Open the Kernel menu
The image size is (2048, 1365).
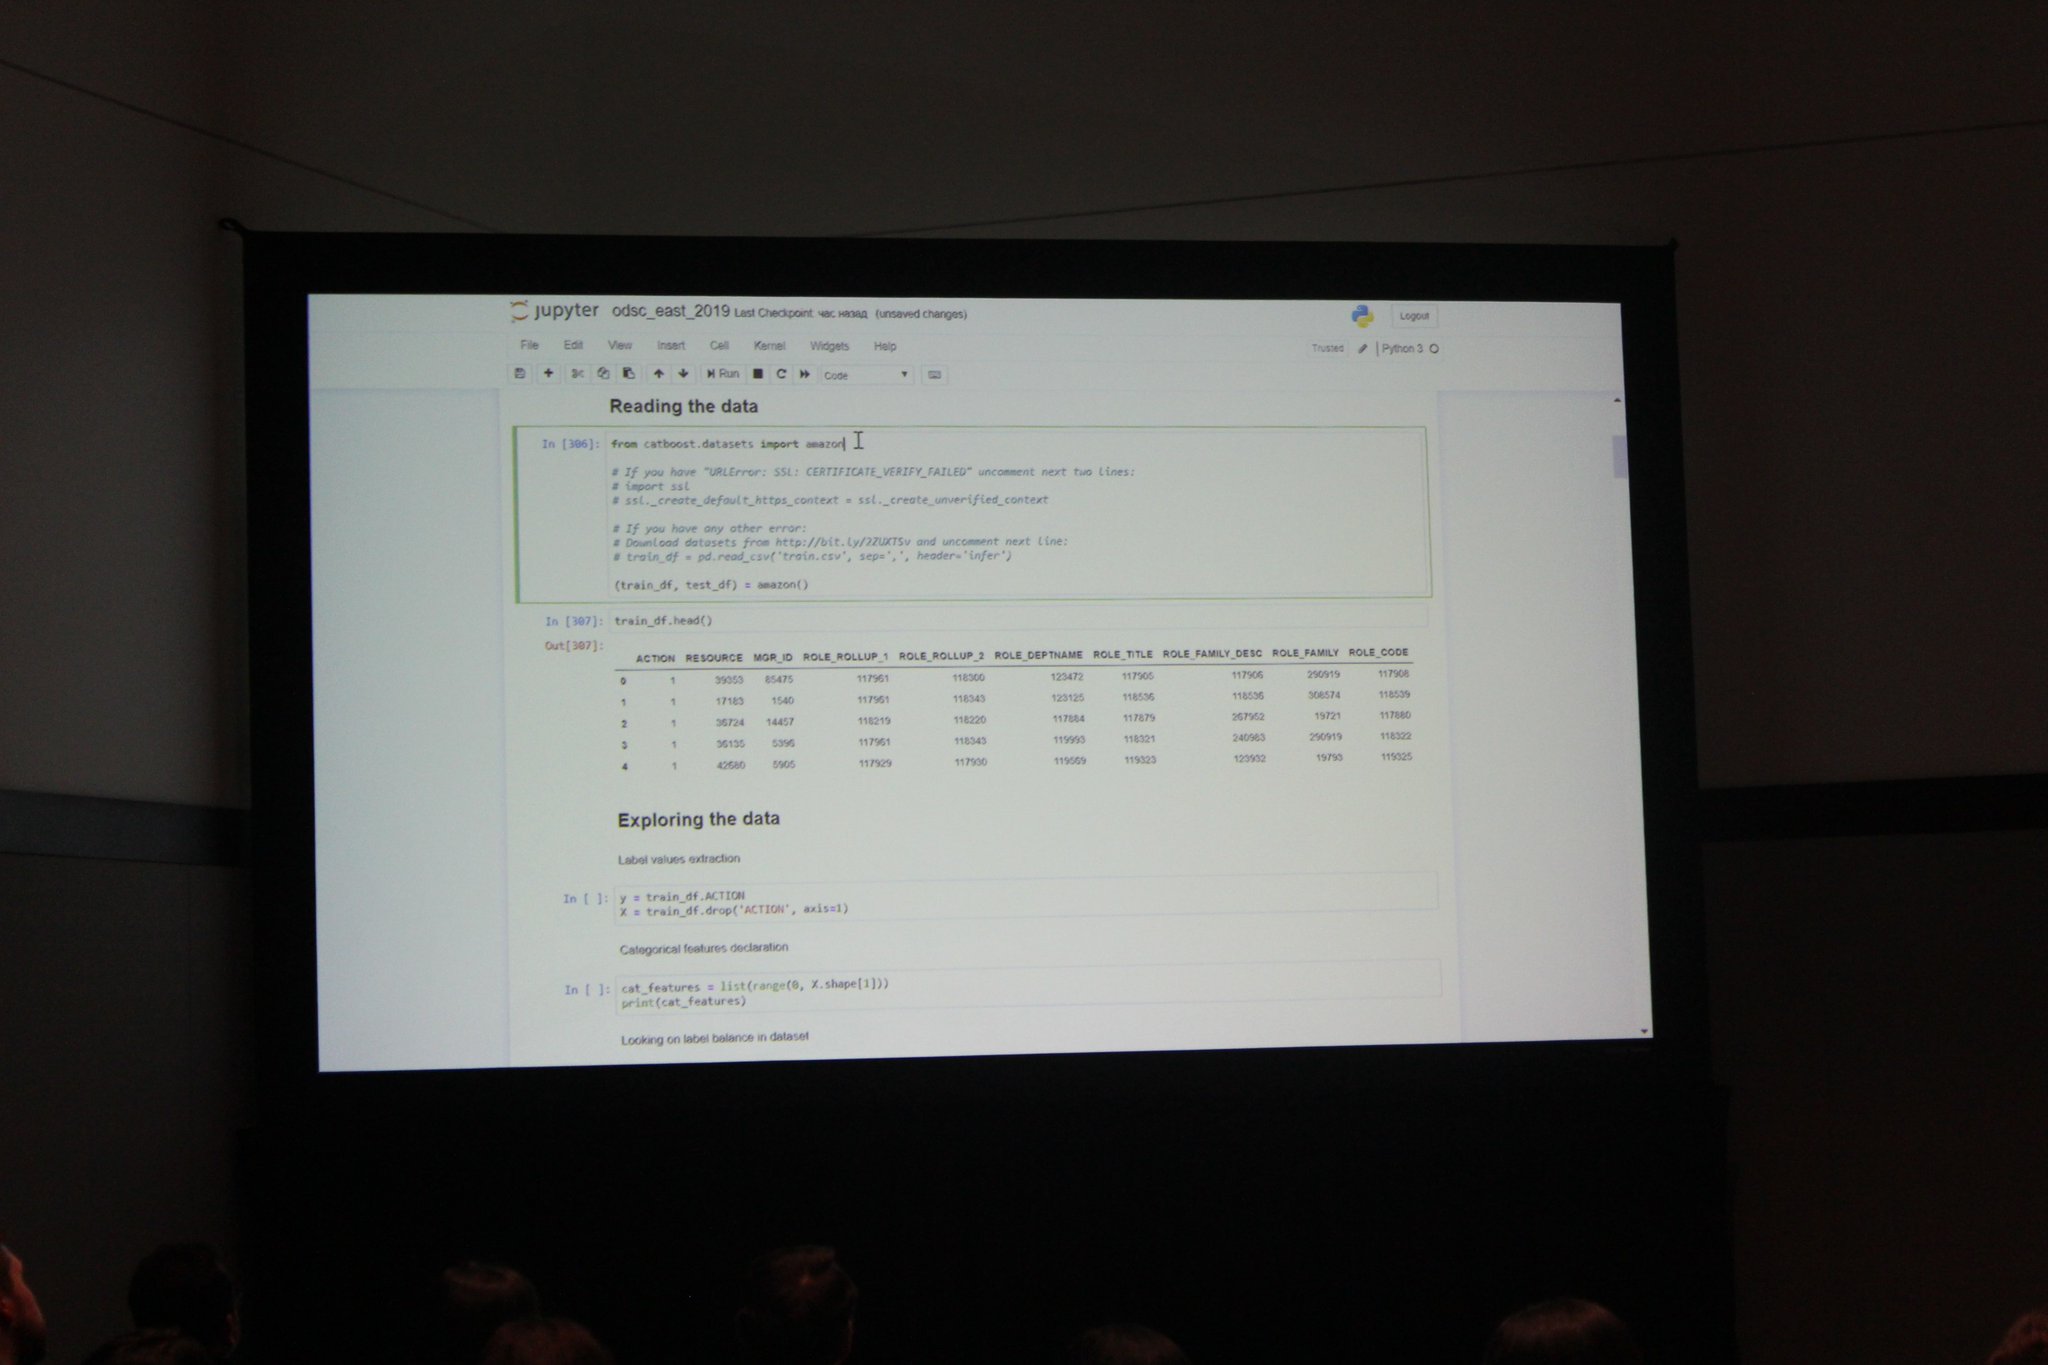(x=769, y=346)
